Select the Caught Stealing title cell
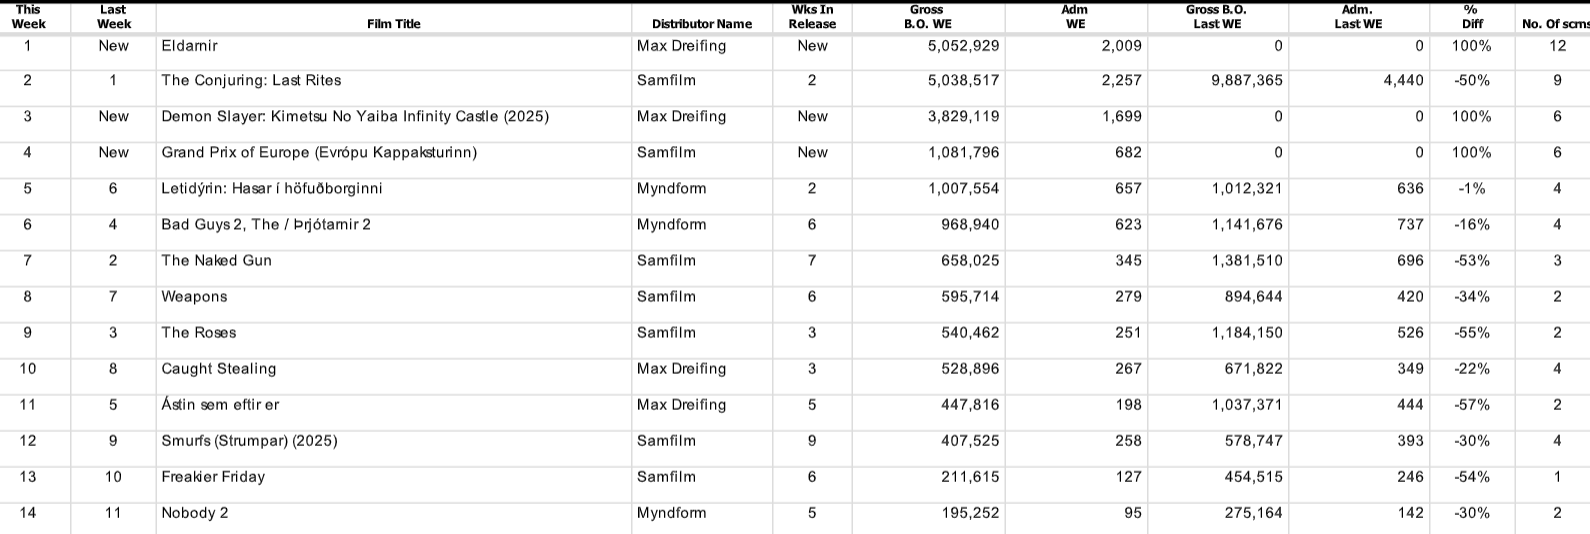 [219, 369]
